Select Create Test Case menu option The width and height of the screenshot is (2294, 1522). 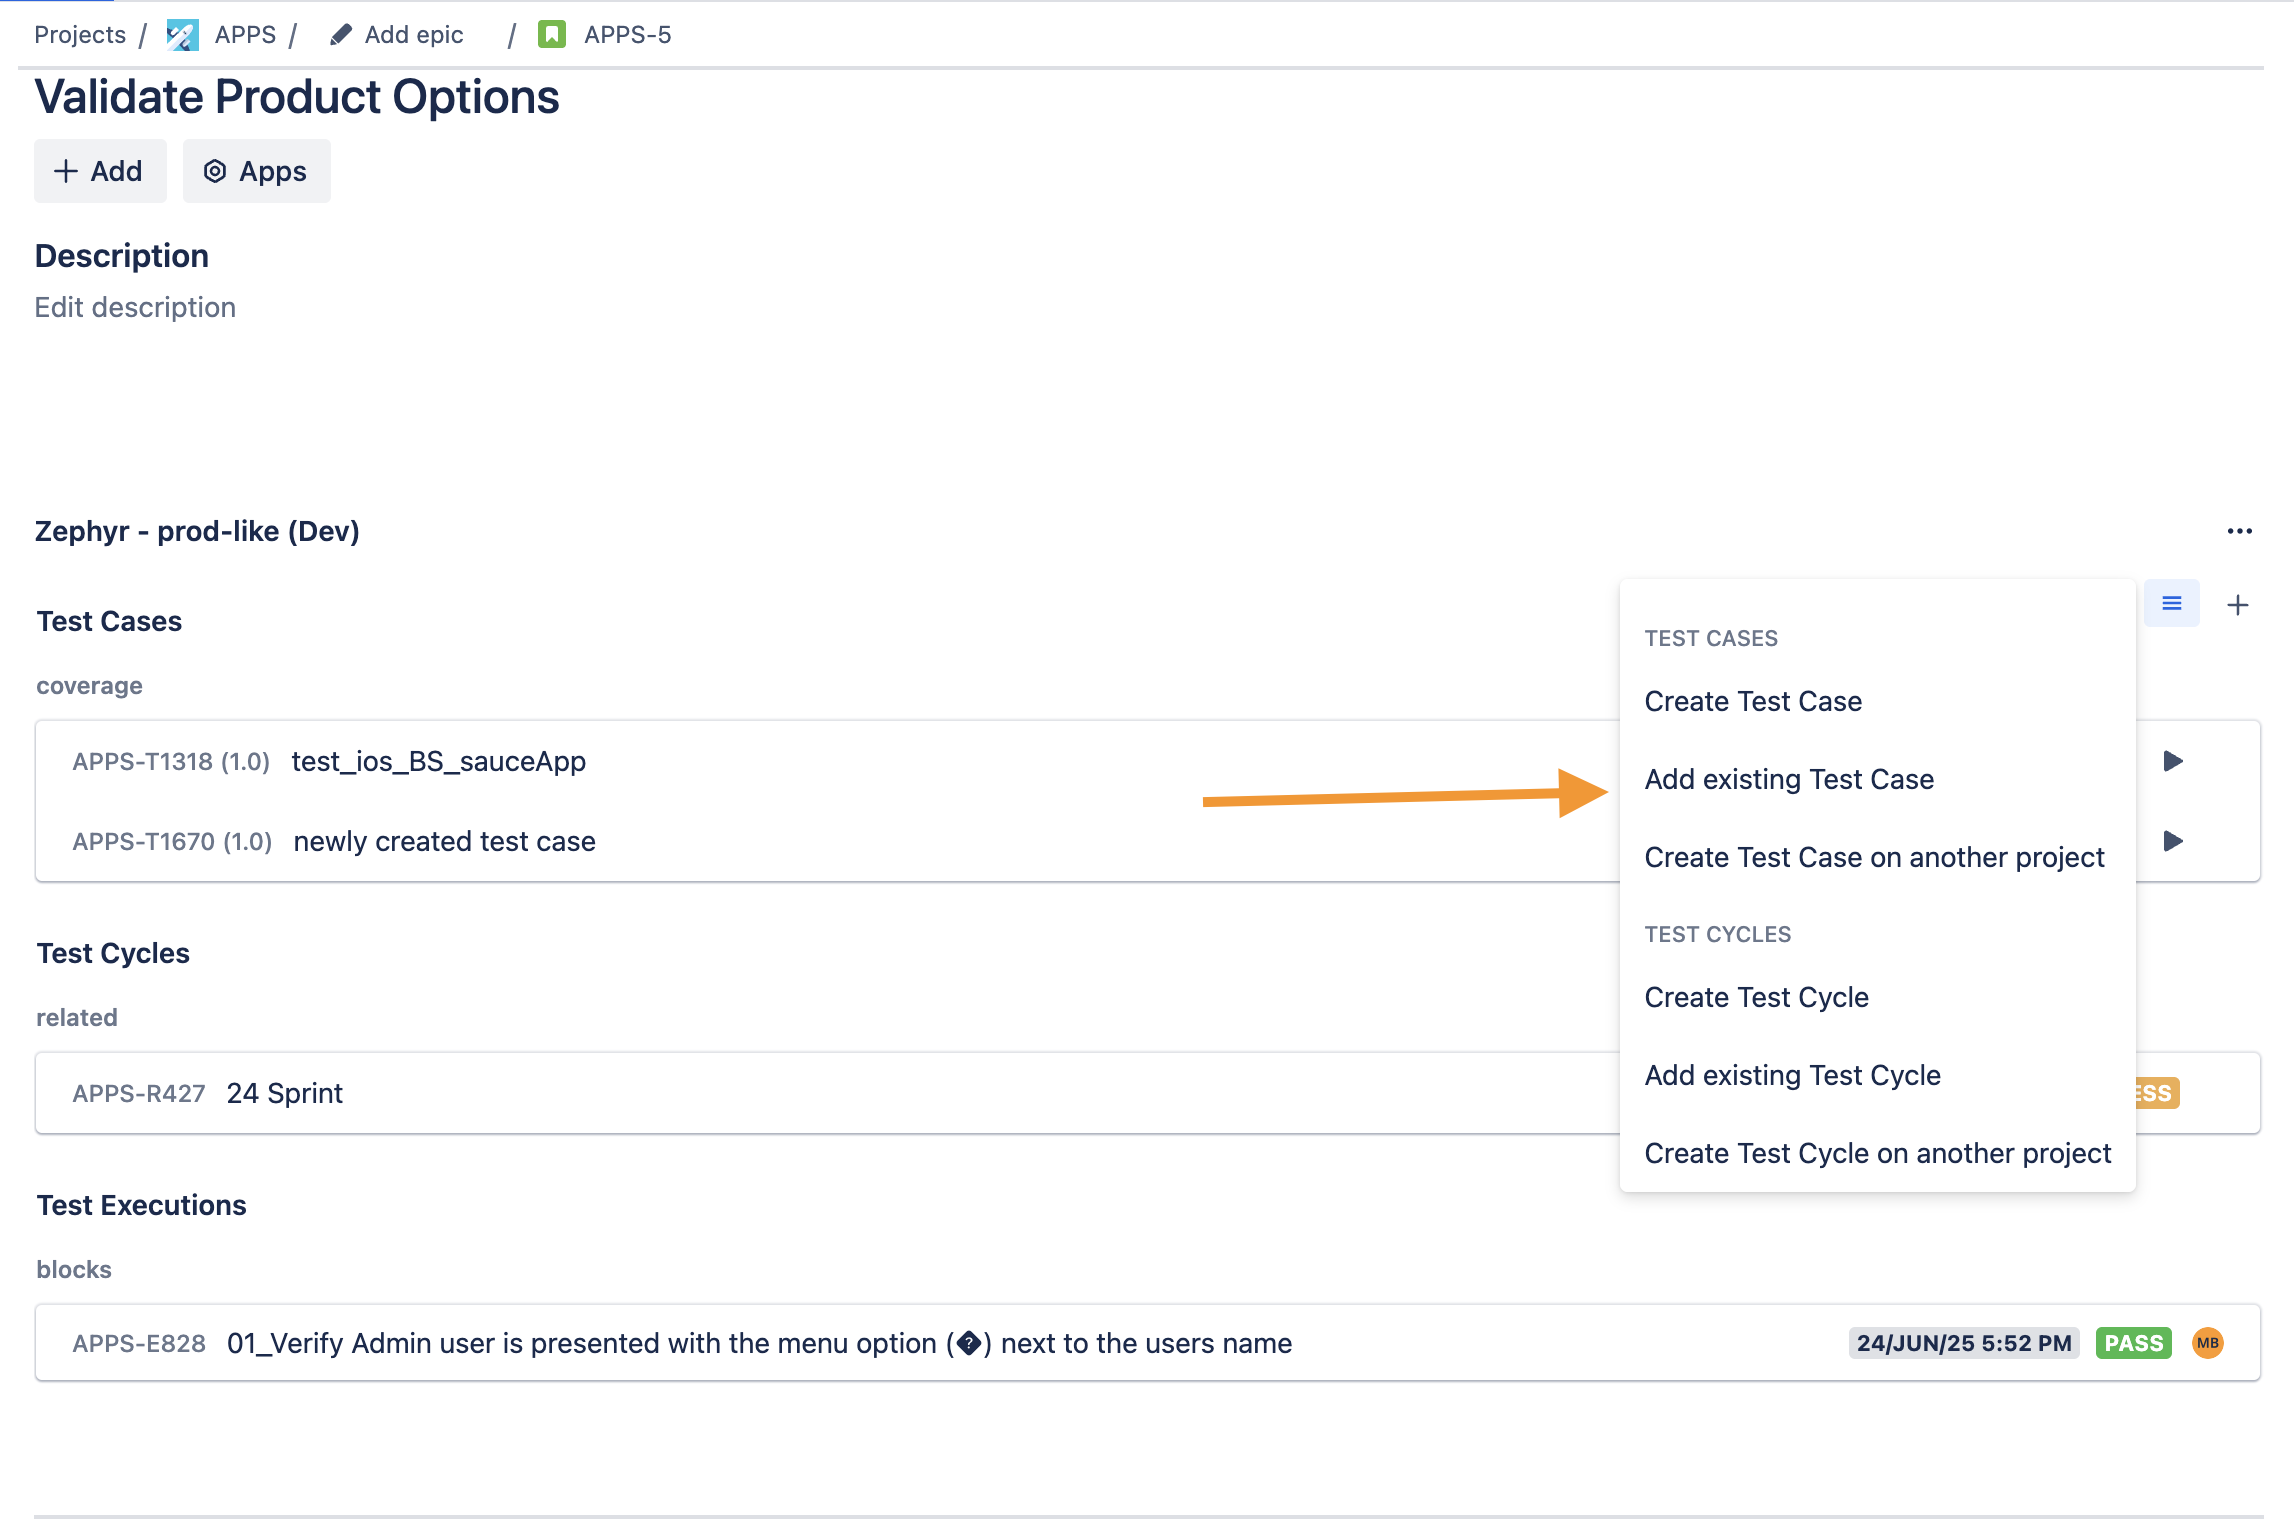(x=1753, y=701)
